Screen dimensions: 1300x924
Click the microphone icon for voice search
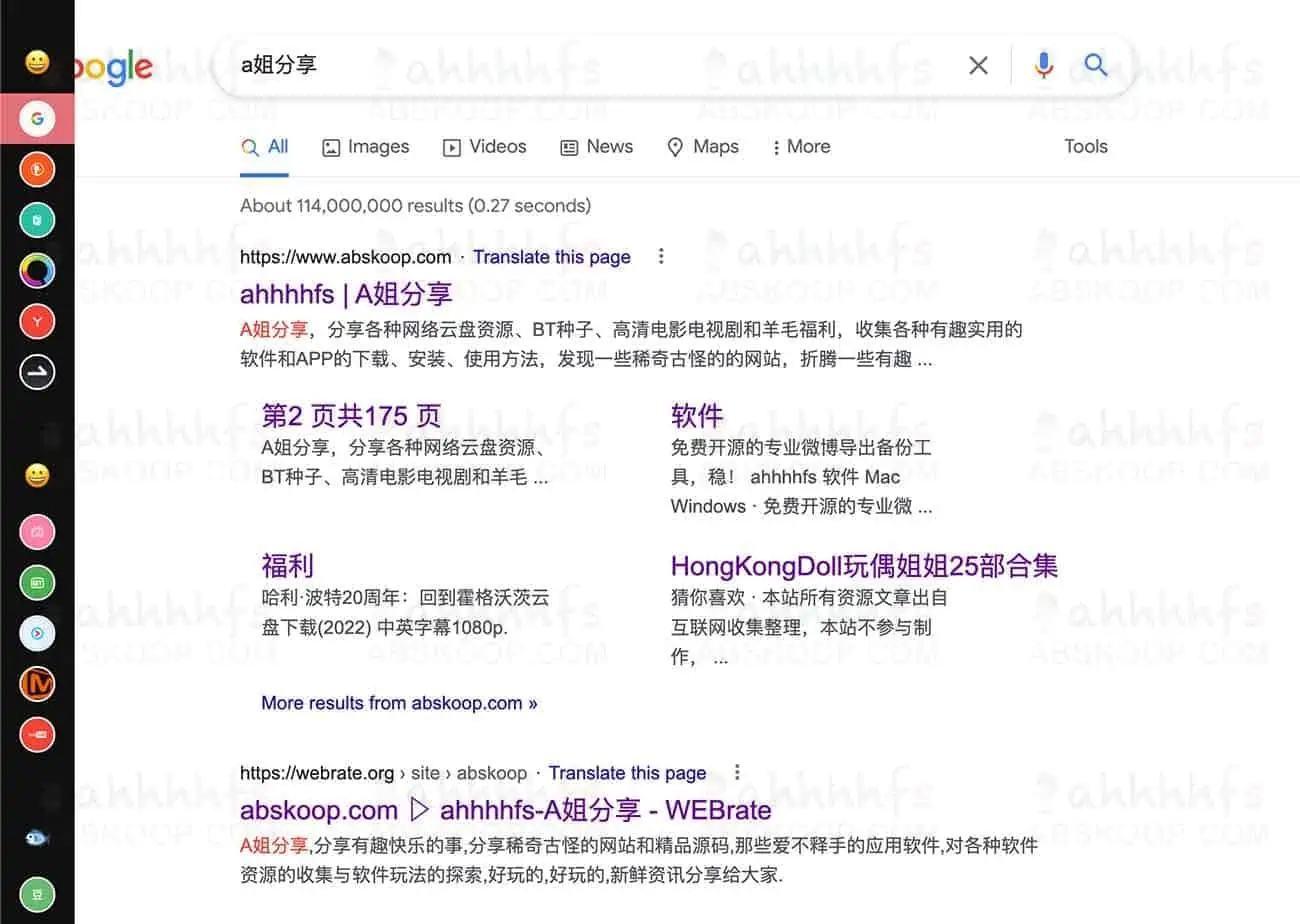pos(1044,64)
